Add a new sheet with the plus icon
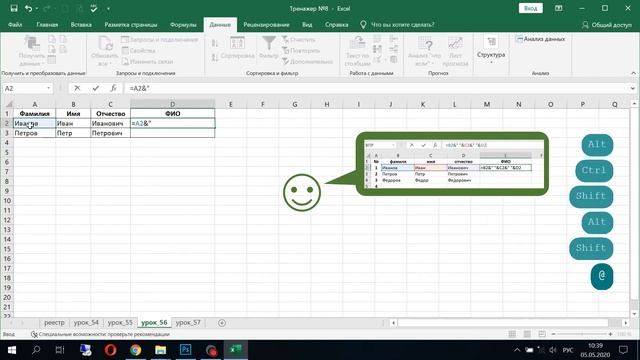The image size is (640, 360). pos(222,323)
